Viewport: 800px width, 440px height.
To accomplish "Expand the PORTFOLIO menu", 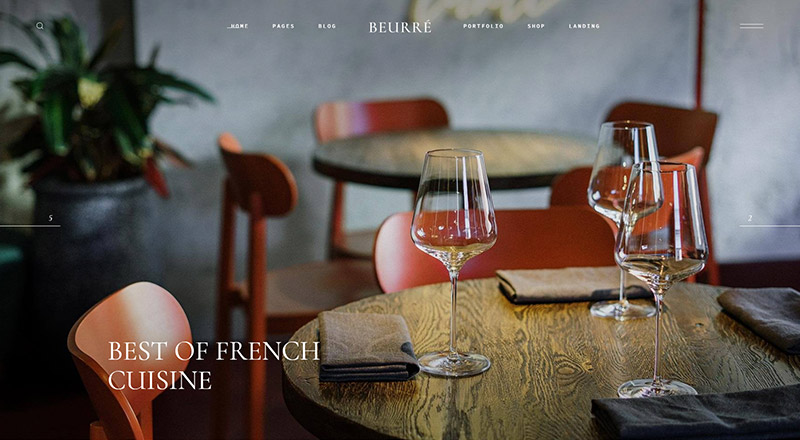I will pos(483,26).
